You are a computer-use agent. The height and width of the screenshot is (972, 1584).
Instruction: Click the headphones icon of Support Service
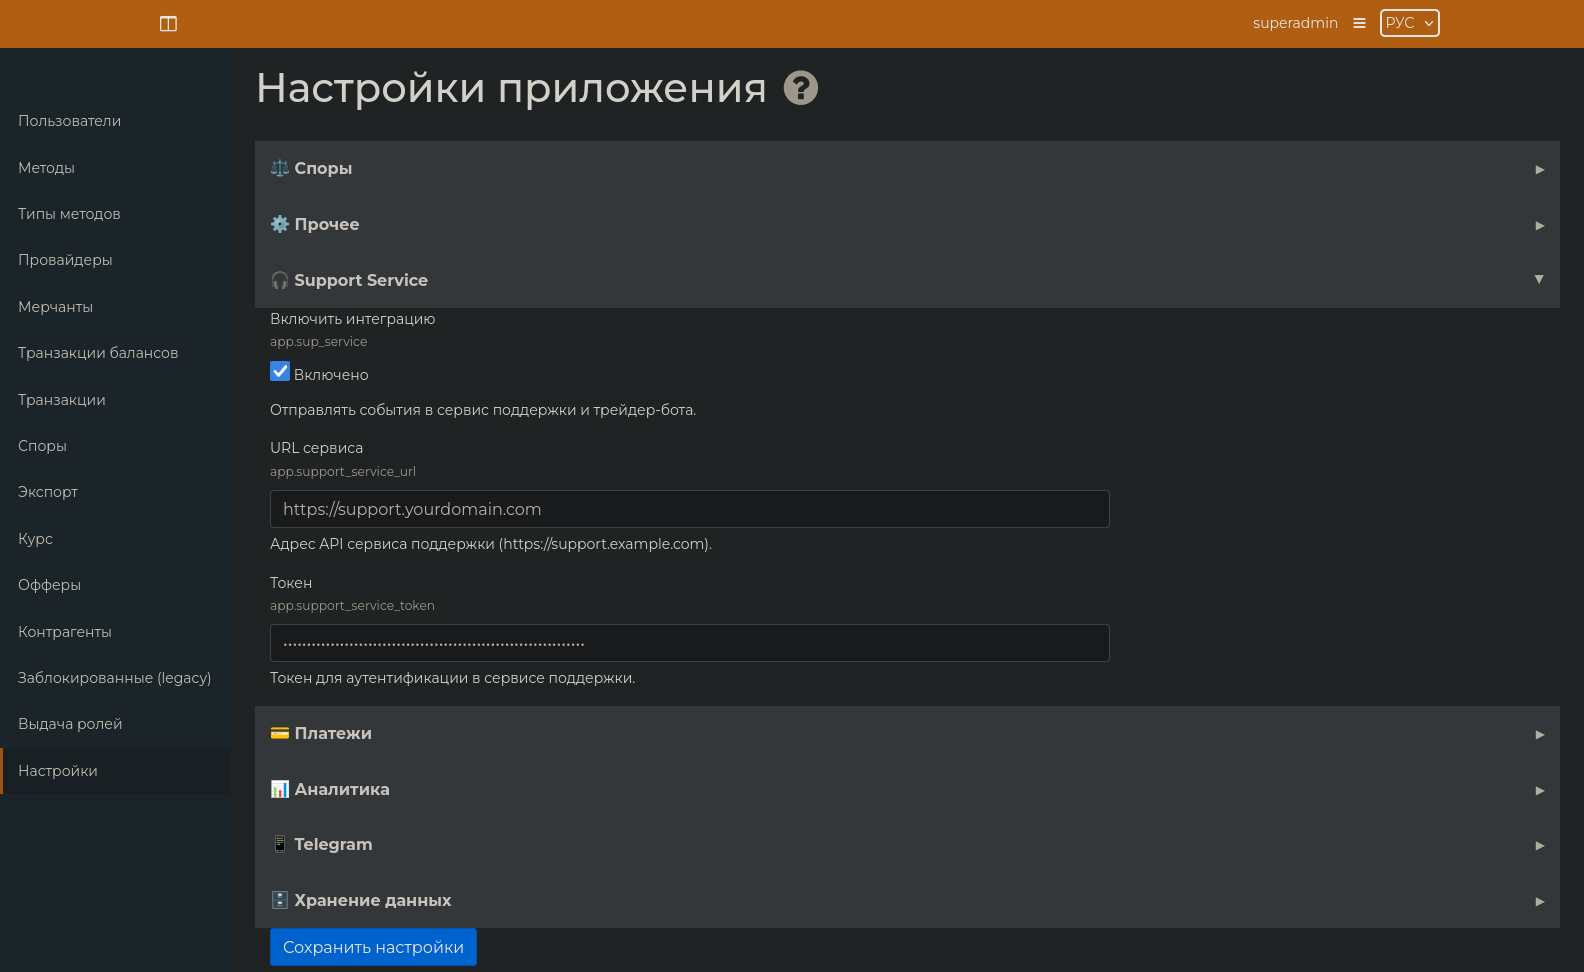(280, 280)
